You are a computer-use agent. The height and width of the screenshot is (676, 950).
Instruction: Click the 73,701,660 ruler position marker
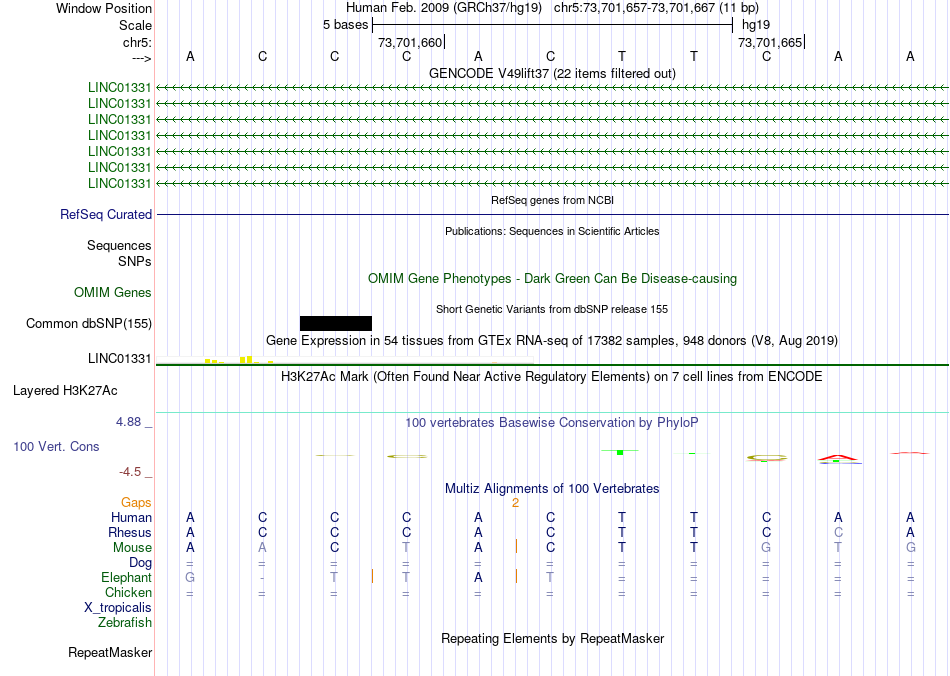coord(410,42)
